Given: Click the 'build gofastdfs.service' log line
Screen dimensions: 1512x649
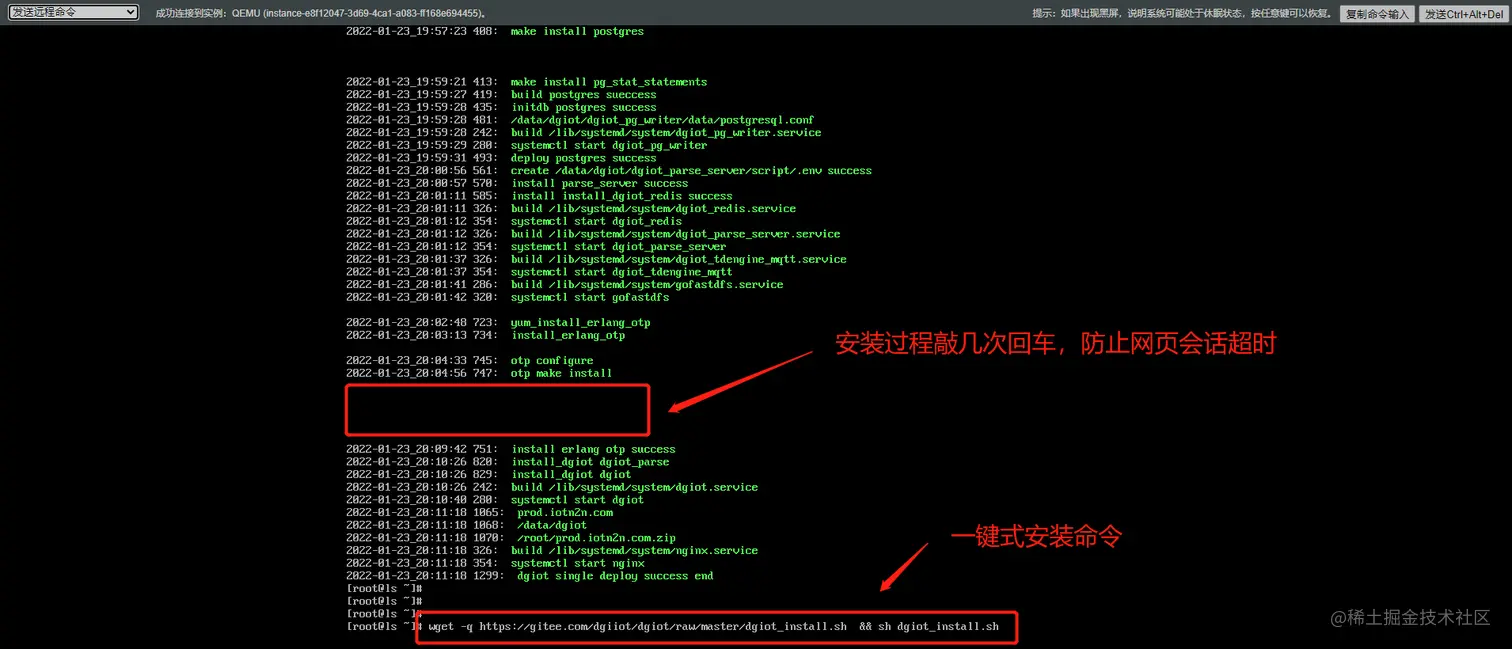Looking at the screenshot, I should click(565, 285).
